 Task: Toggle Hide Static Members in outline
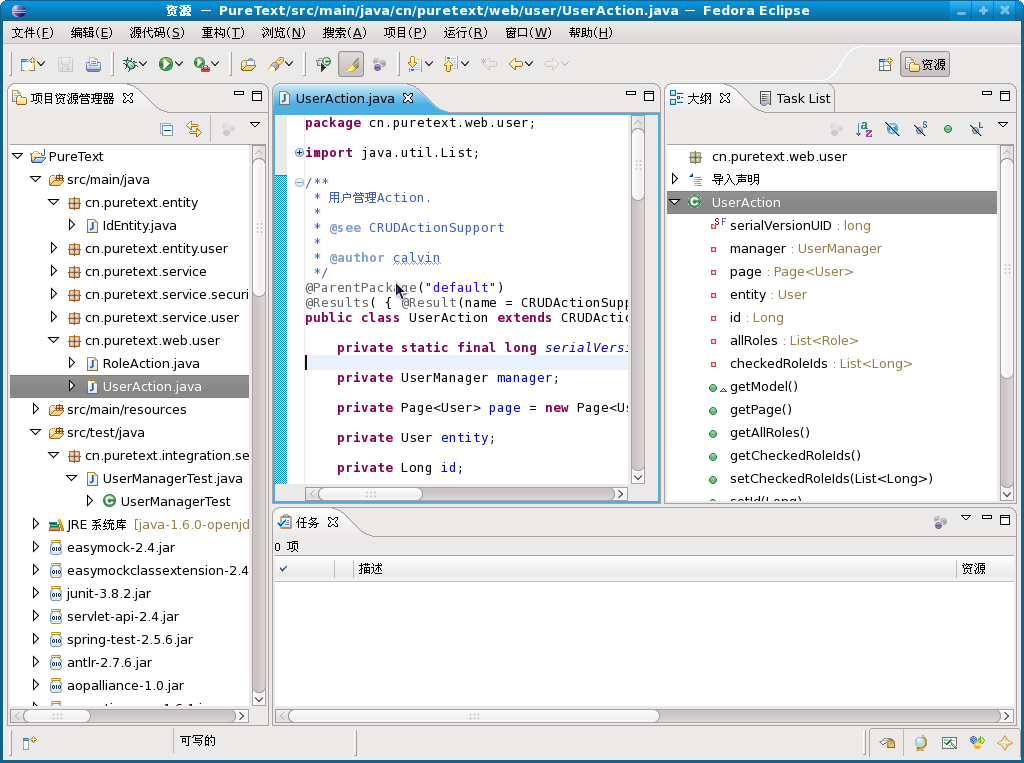[921, 129]
